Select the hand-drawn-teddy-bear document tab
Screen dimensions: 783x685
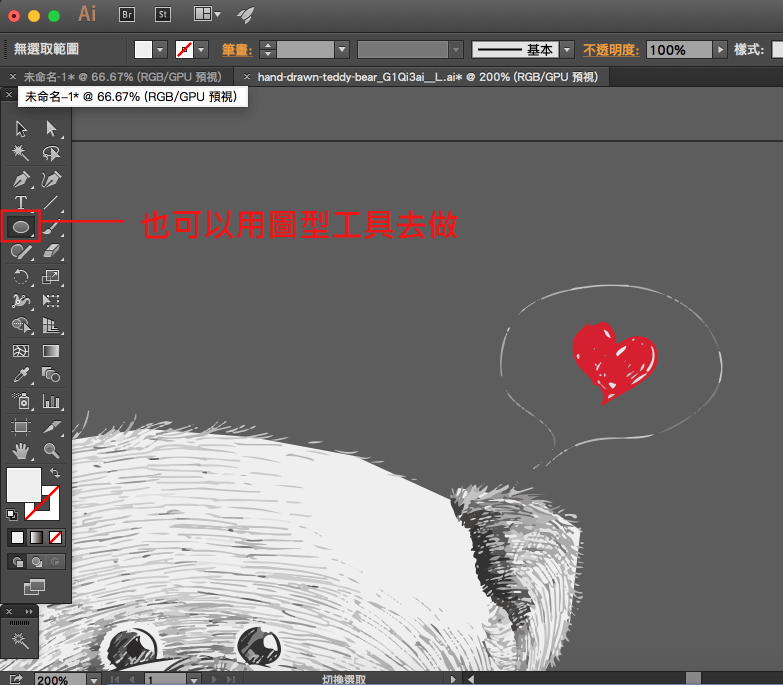point(420,76)
